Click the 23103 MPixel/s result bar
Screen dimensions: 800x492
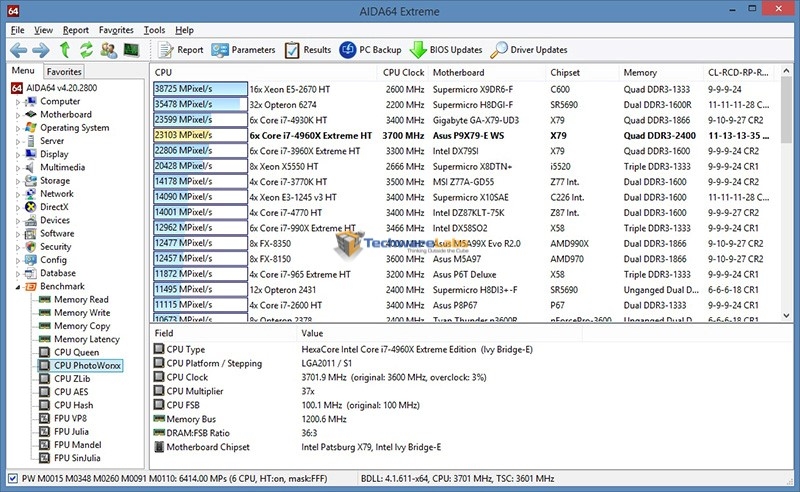pos(200,135)
